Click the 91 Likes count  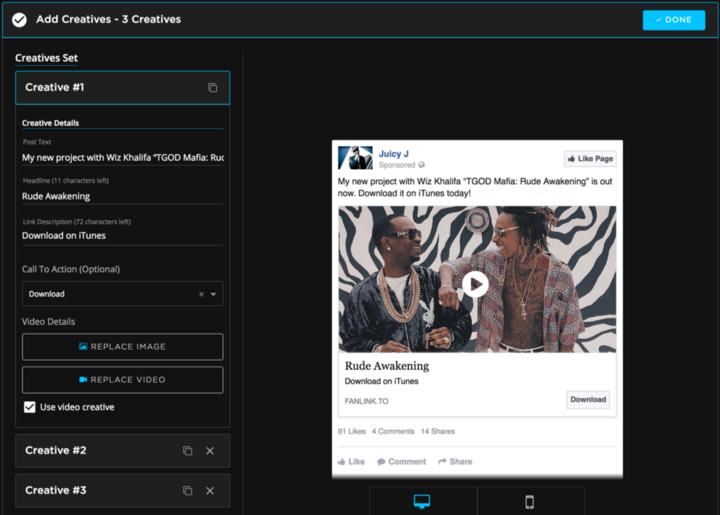click(x=352, y=431)
